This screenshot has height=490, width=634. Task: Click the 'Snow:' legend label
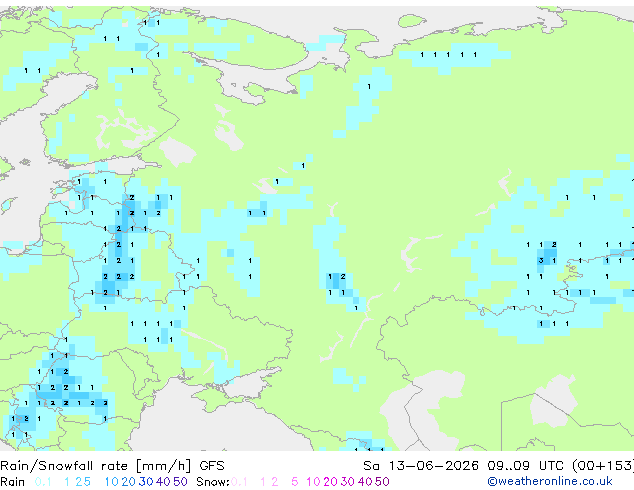[213, 482]
